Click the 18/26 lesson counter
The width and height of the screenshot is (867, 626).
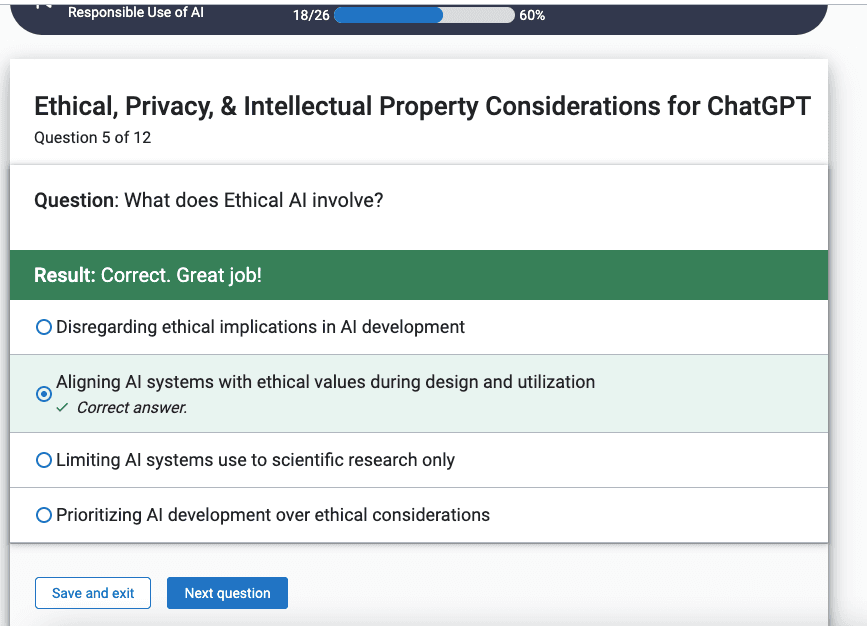[311, 15]
